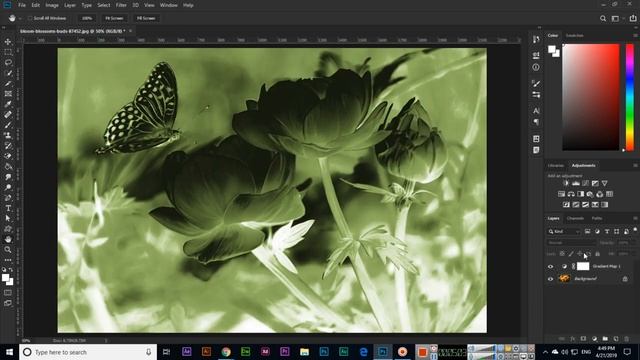Toggle lock image pixels brush icon

pos(571,254)
